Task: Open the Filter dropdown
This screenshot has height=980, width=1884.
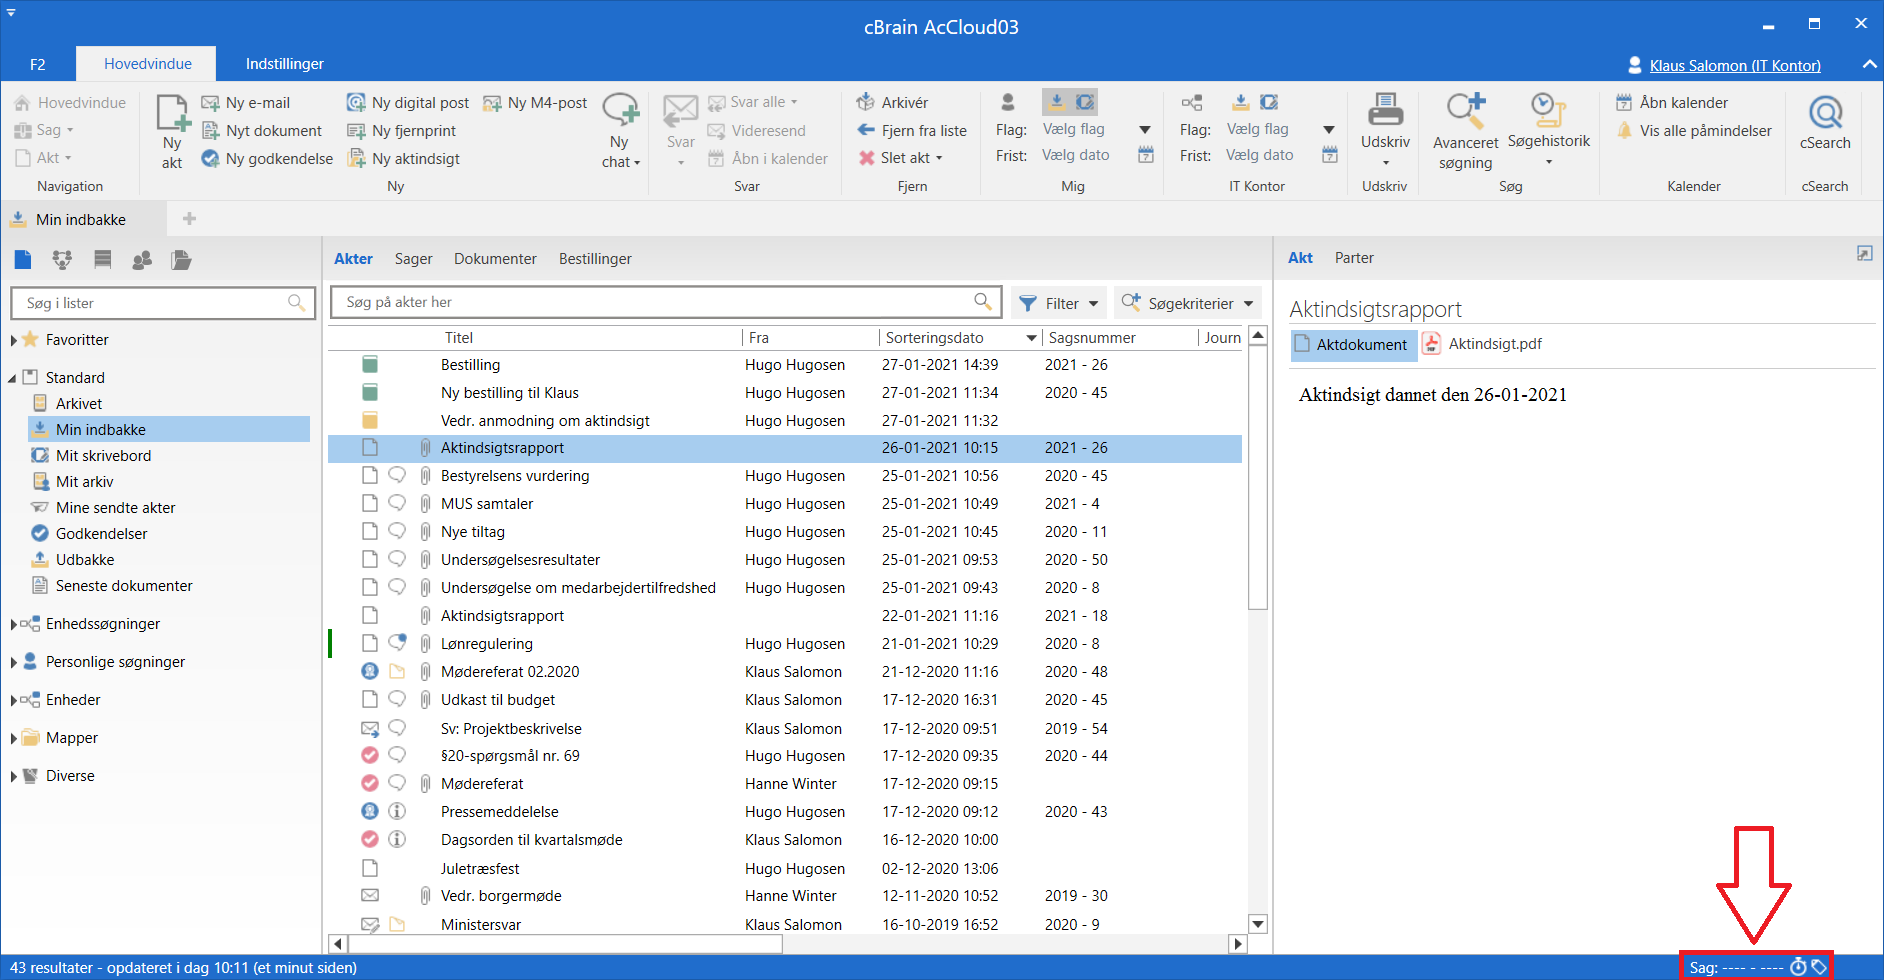Action: [1059, 303]
